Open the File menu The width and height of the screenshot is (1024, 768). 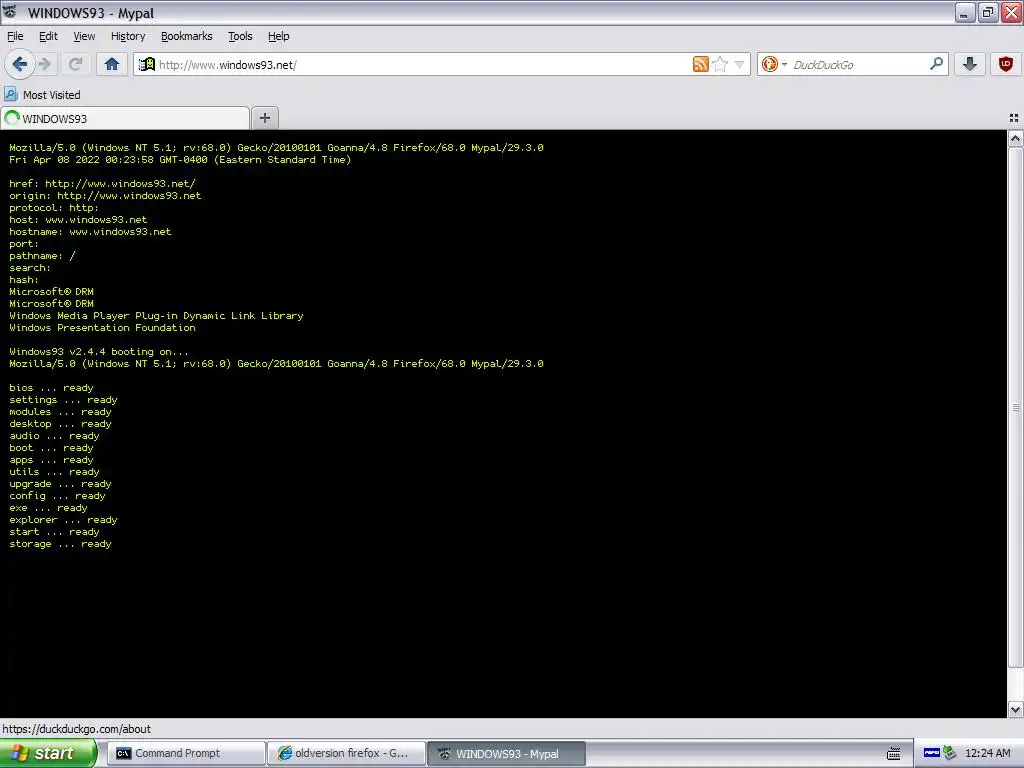[x=15, y=36]
